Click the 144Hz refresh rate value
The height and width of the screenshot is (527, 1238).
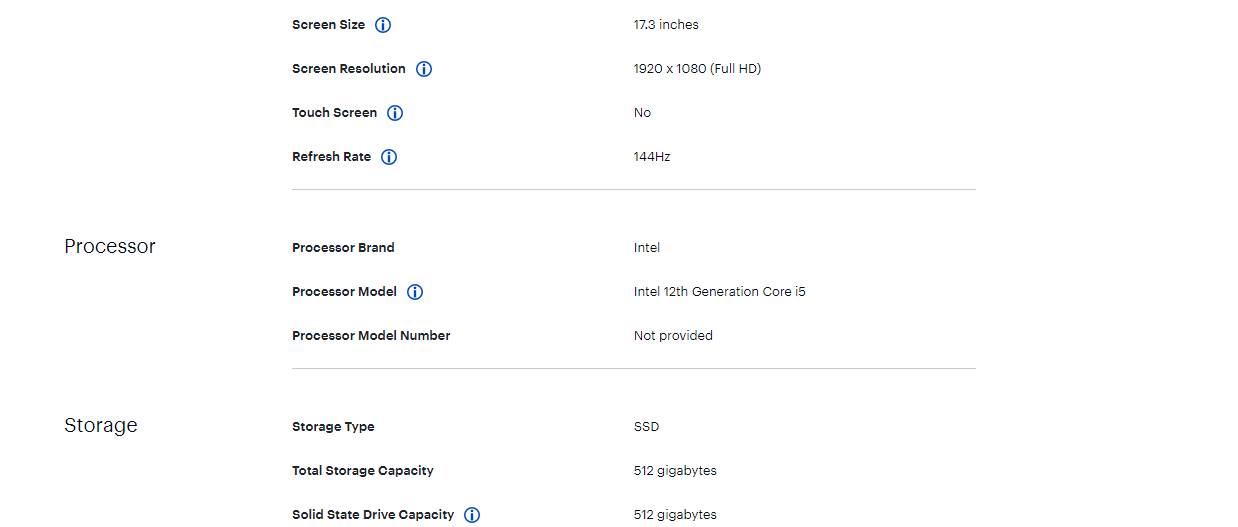[652, 157]
